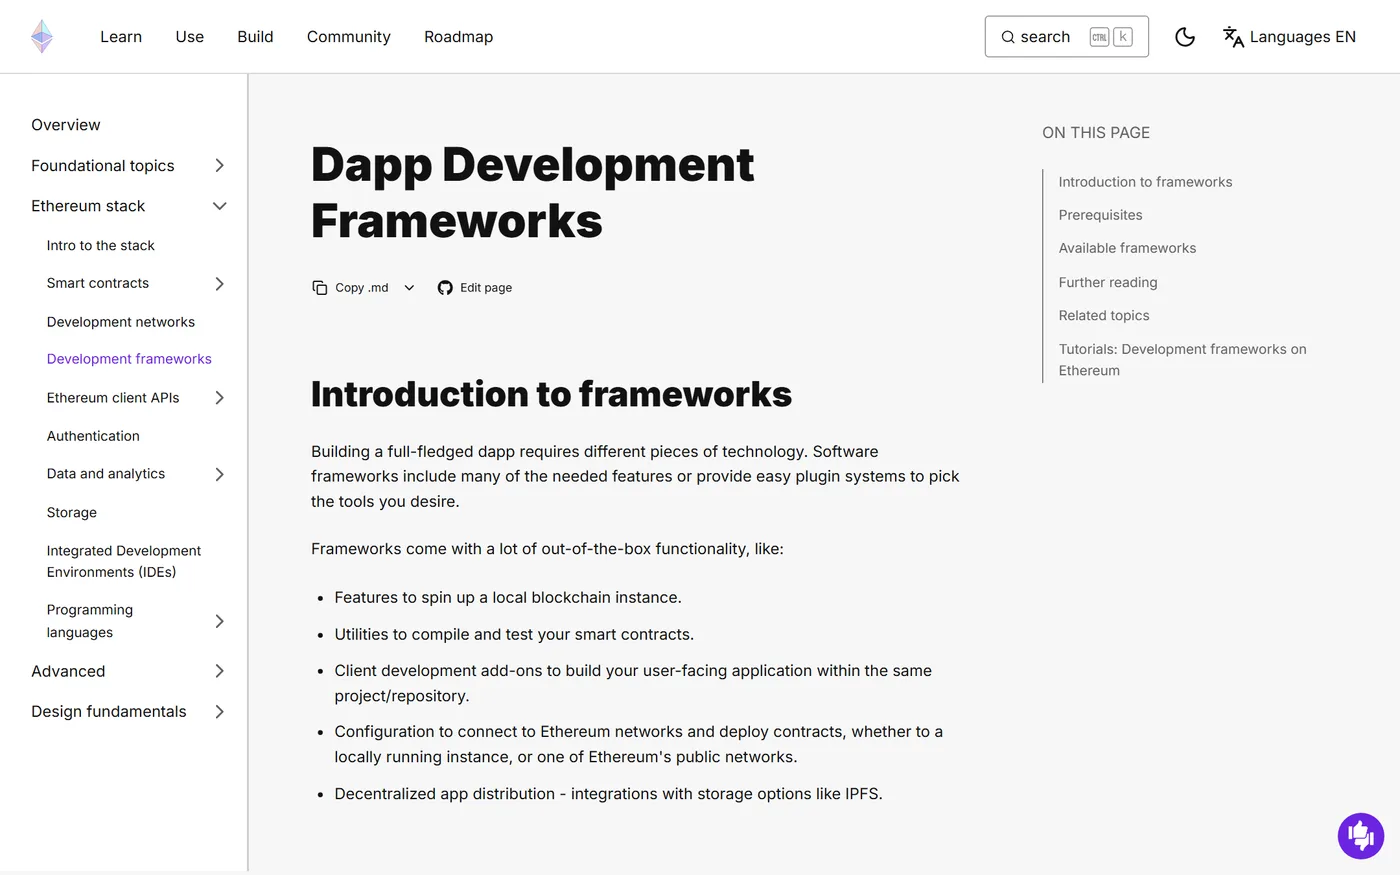The height and width of the screenshot is (875, 1400).
Task: Click the GitHub icon beside Edit page
Action: pyautogui.click(x=445, y=288)
